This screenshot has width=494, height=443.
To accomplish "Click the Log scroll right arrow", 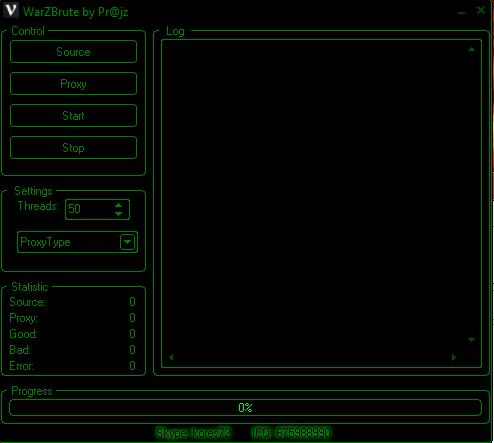I will (454, 357).
